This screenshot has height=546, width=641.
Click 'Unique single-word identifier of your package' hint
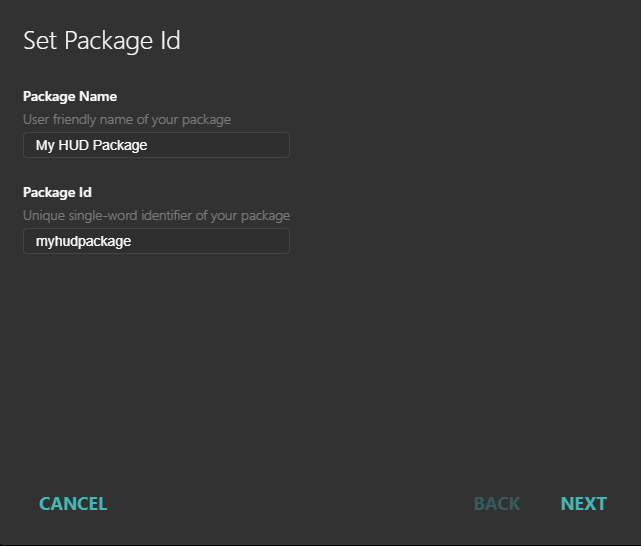pyautogui.click(x=156, y=215)
